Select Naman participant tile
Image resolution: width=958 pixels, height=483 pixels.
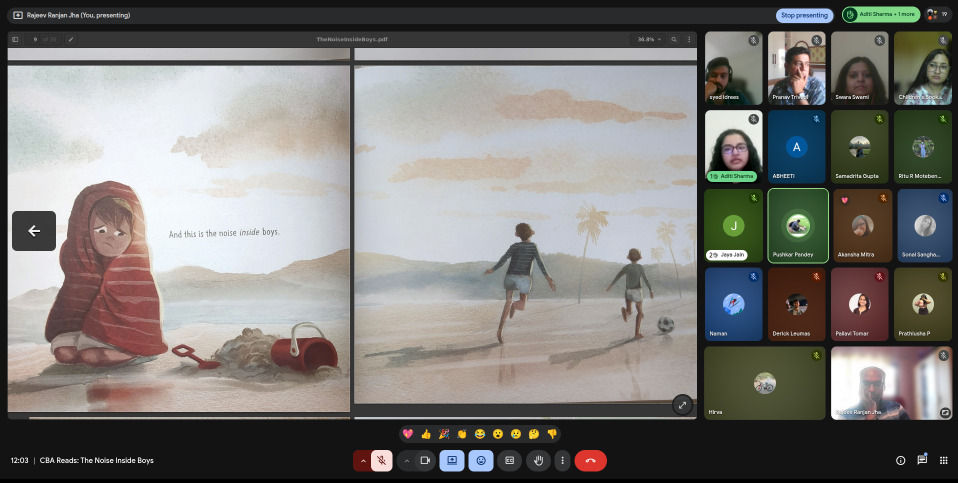coord(734,304)
